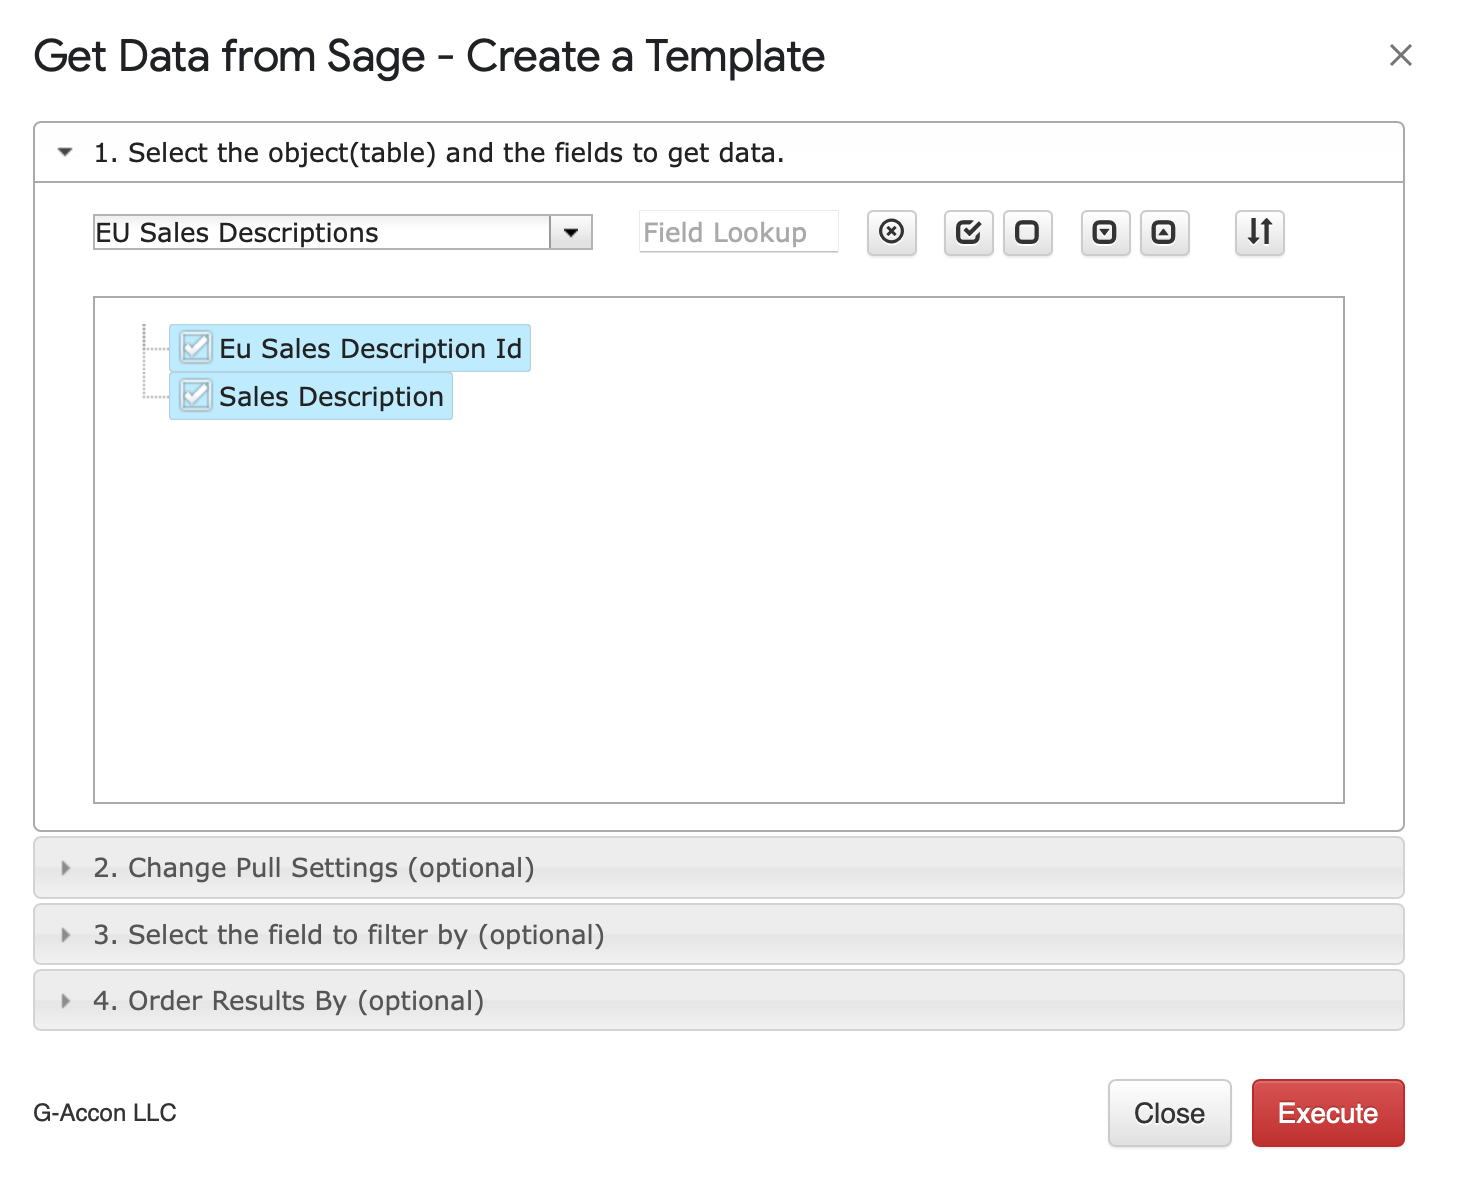The height and width of the screenshot is (1188, 1458).
Task: Close the dialog with the X icon
Action: pyautogui.click(x=1400, y=55)
